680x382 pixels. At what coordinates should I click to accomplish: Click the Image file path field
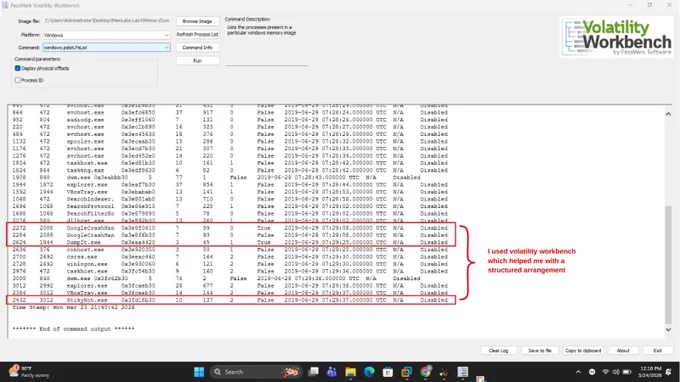[107, 21]
